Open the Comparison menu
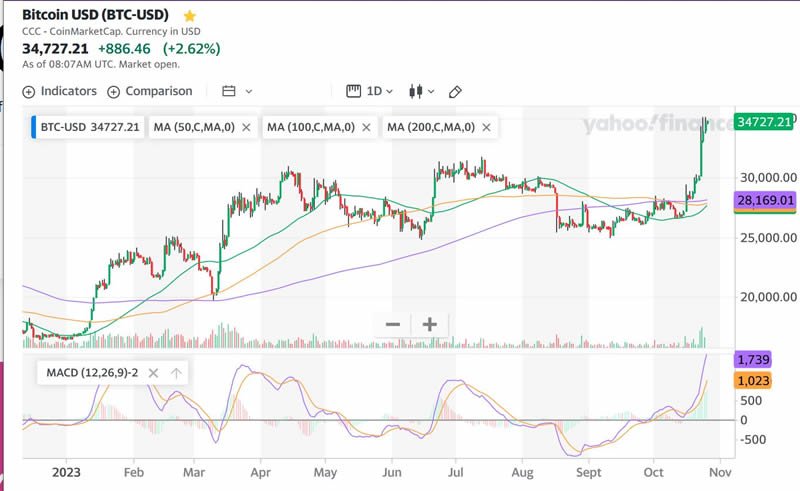Viewport: 800px width, 491px height. point(149,91)
